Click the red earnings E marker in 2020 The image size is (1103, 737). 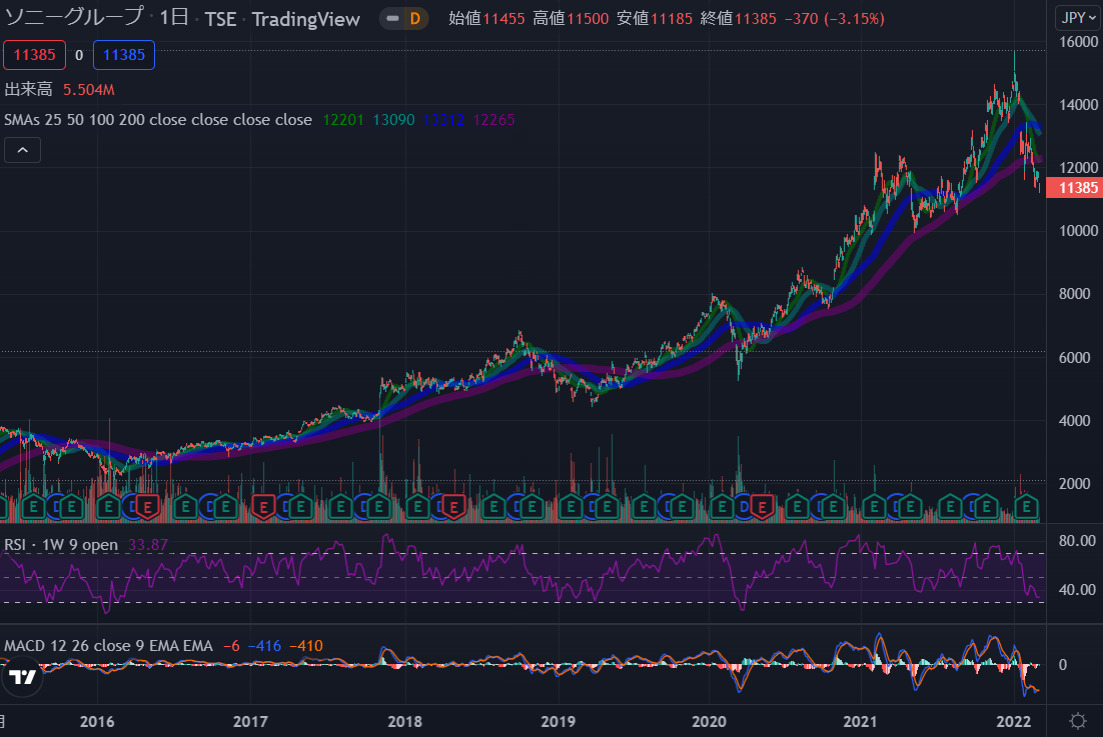[x=762, y=506]
